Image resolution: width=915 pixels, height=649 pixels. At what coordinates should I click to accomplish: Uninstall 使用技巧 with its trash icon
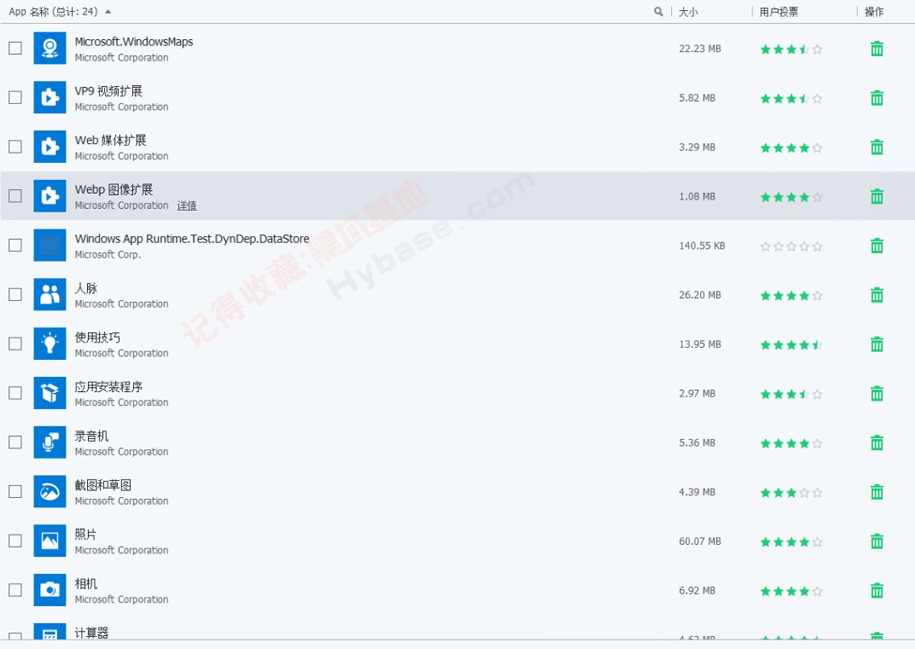(876, 344)
